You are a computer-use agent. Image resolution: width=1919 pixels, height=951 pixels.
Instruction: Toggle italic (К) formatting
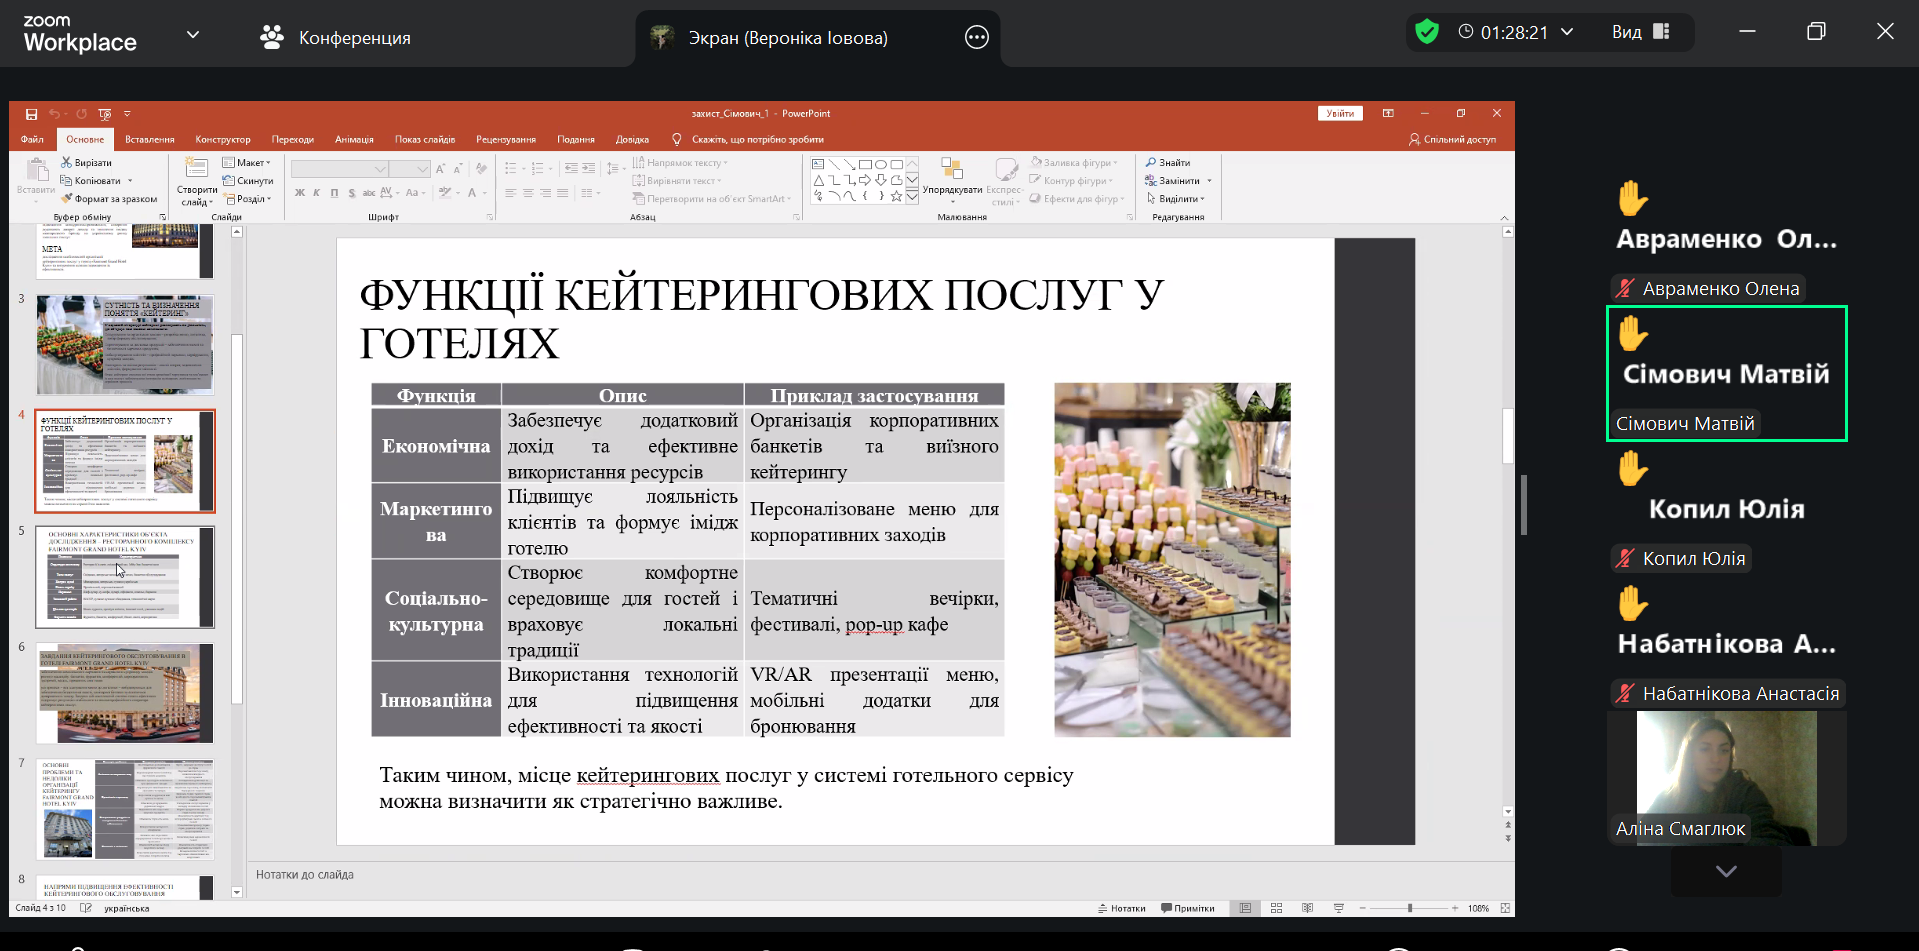pos(316,193)
